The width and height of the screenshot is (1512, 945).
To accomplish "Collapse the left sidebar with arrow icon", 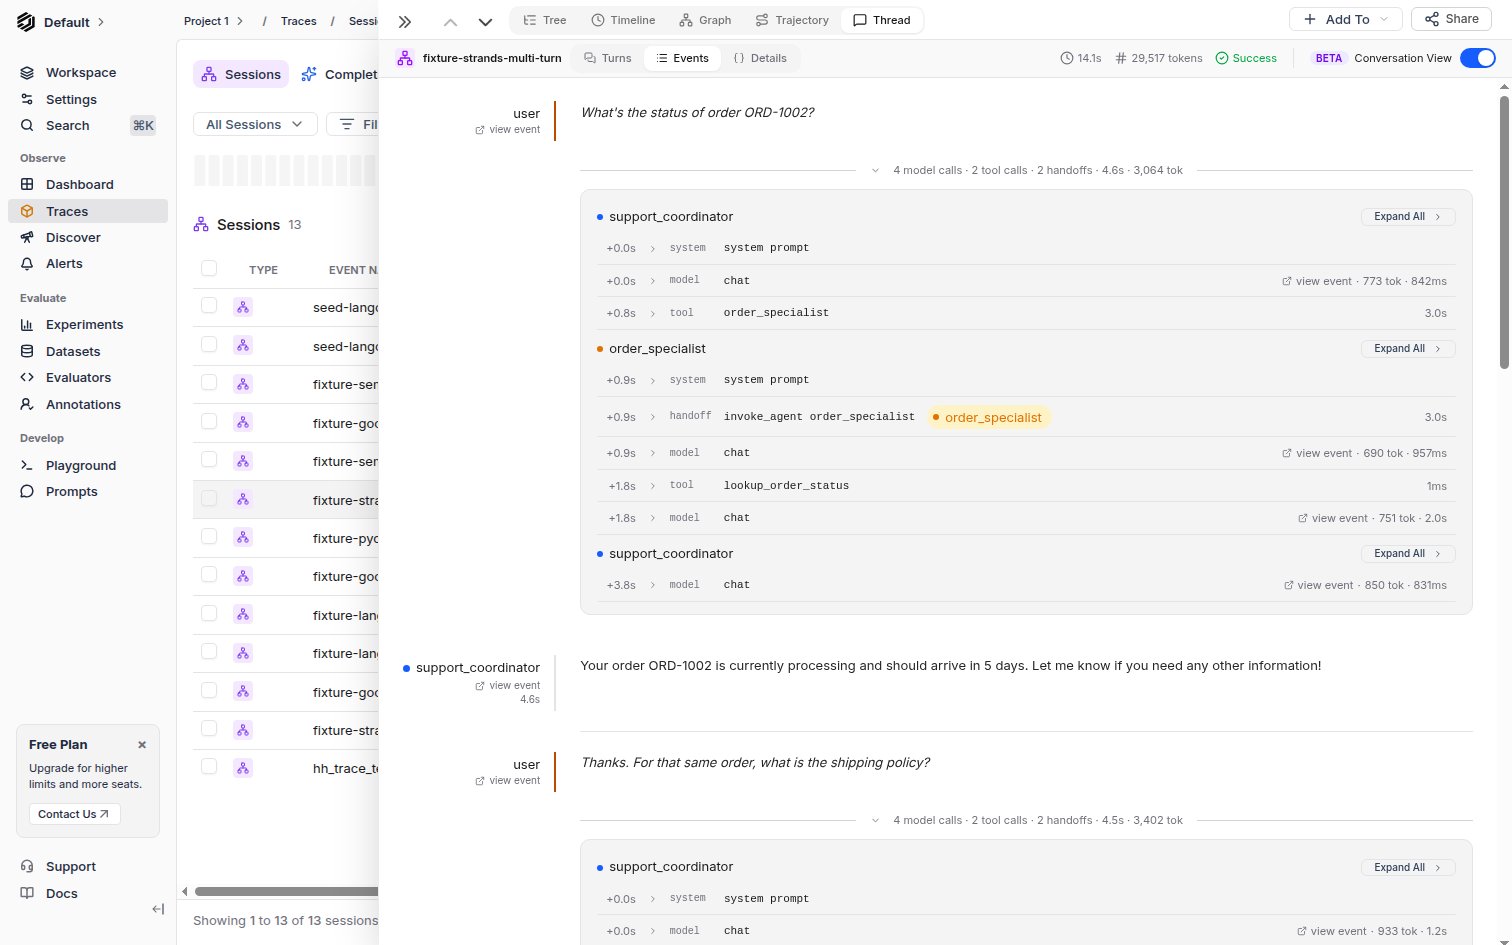I will point(158,909).
